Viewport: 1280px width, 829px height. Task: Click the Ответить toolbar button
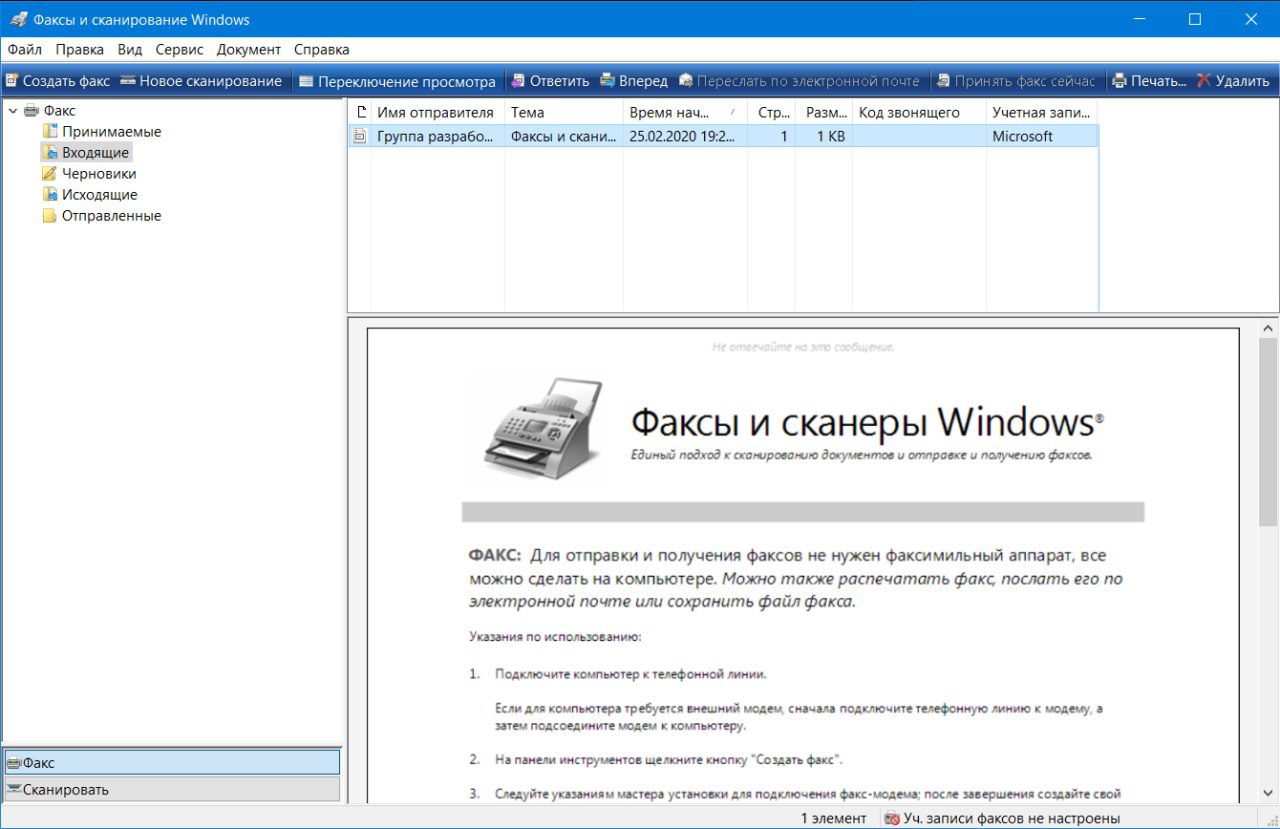click(x=550, y=81)
